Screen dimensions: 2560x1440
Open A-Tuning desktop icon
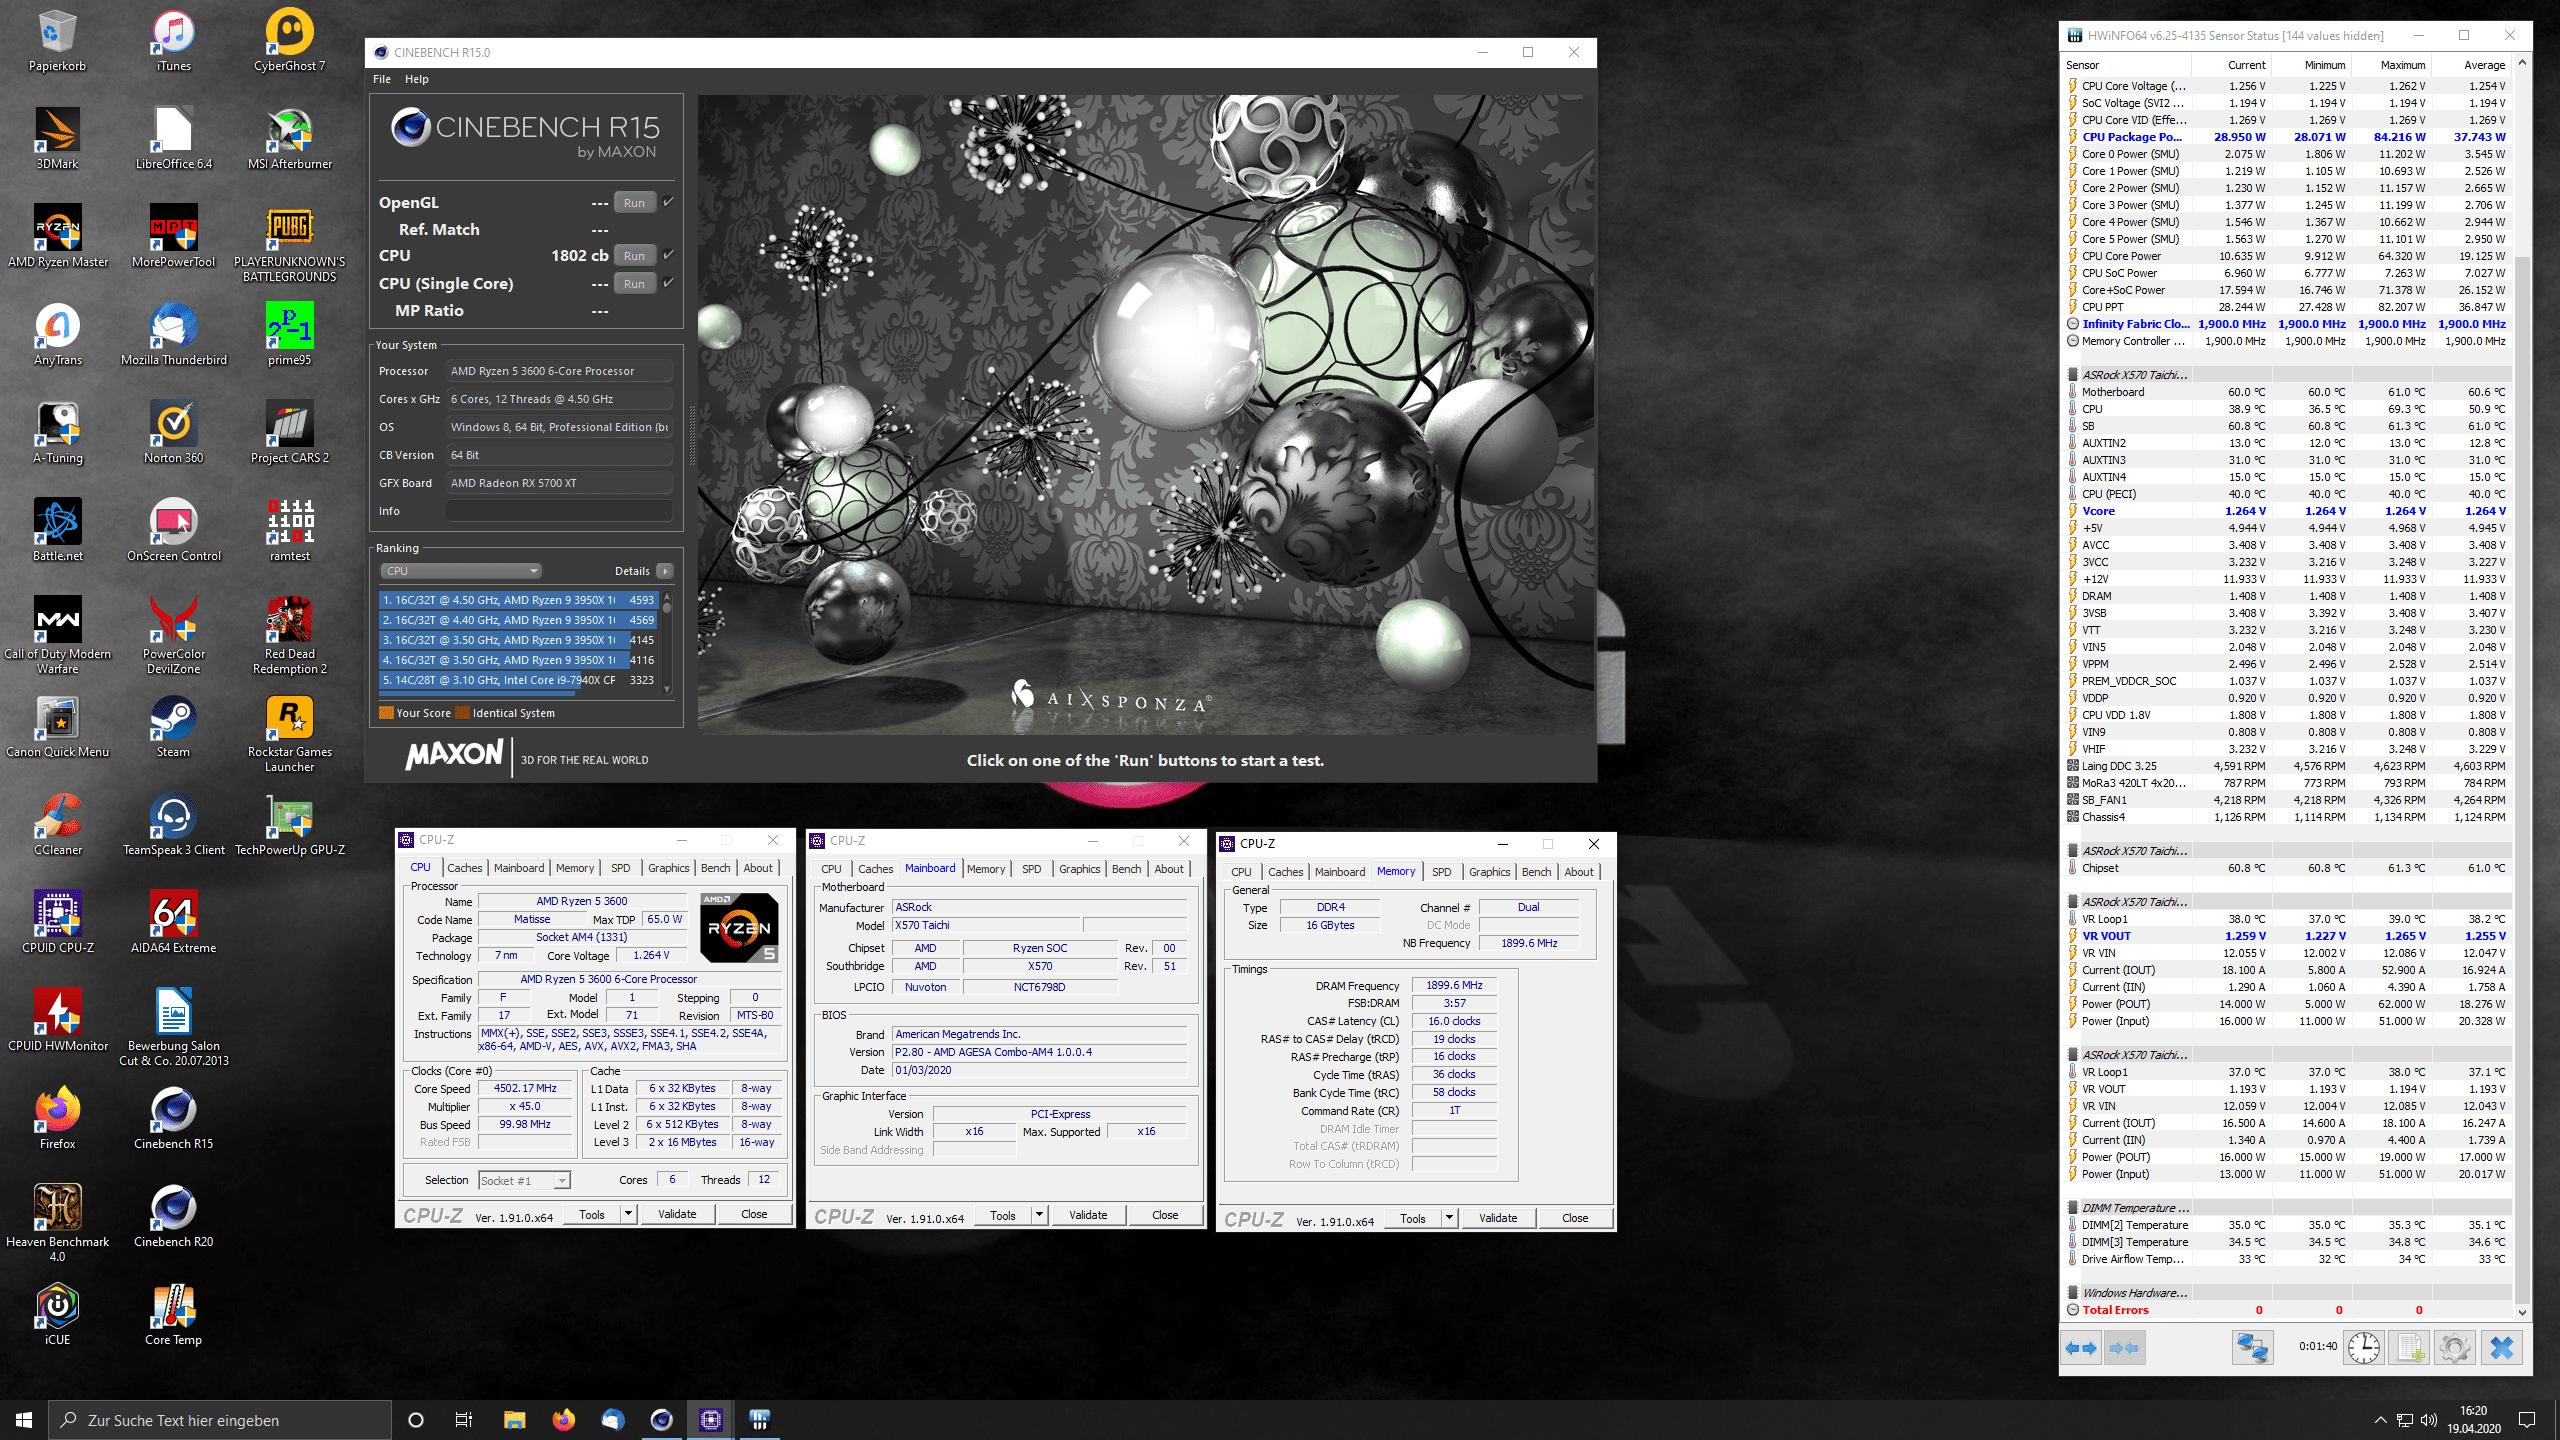click(58, 433)
